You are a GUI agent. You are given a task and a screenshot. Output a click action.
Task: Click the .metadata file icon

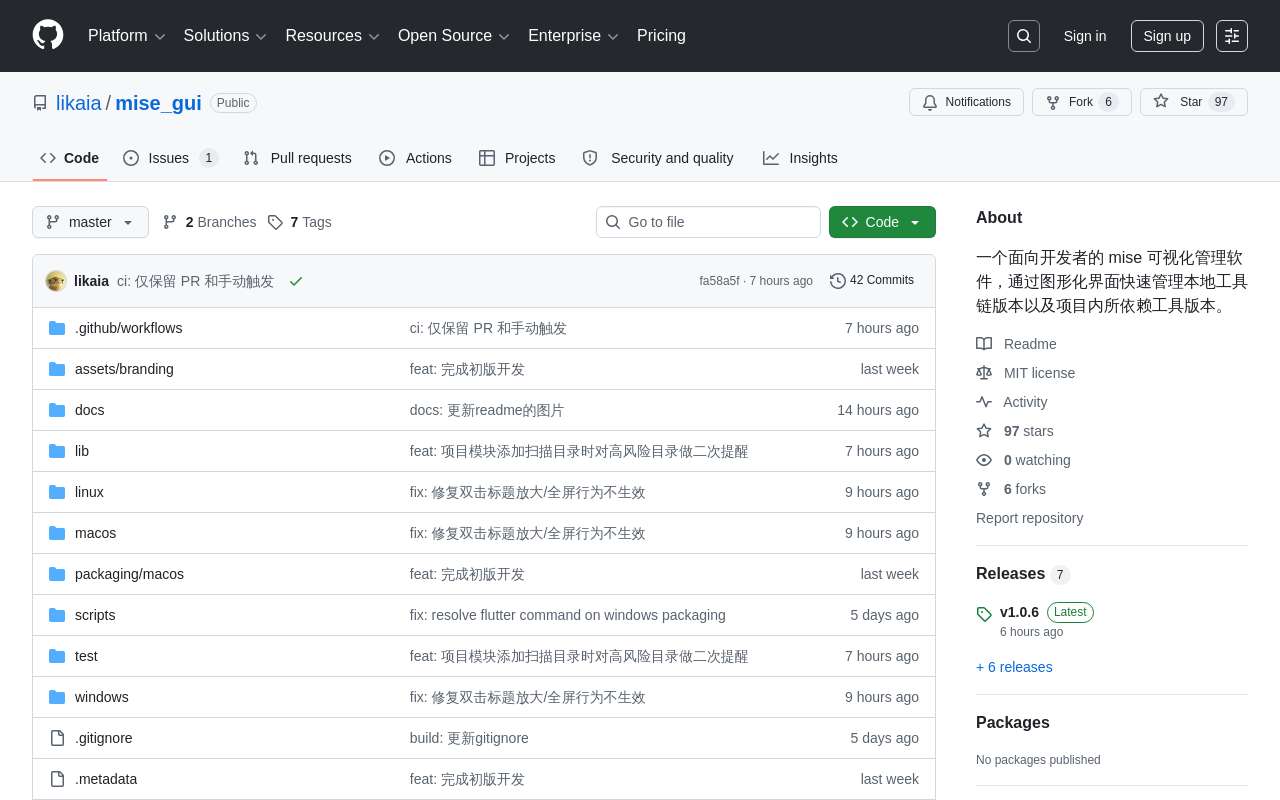click(57, 779)
